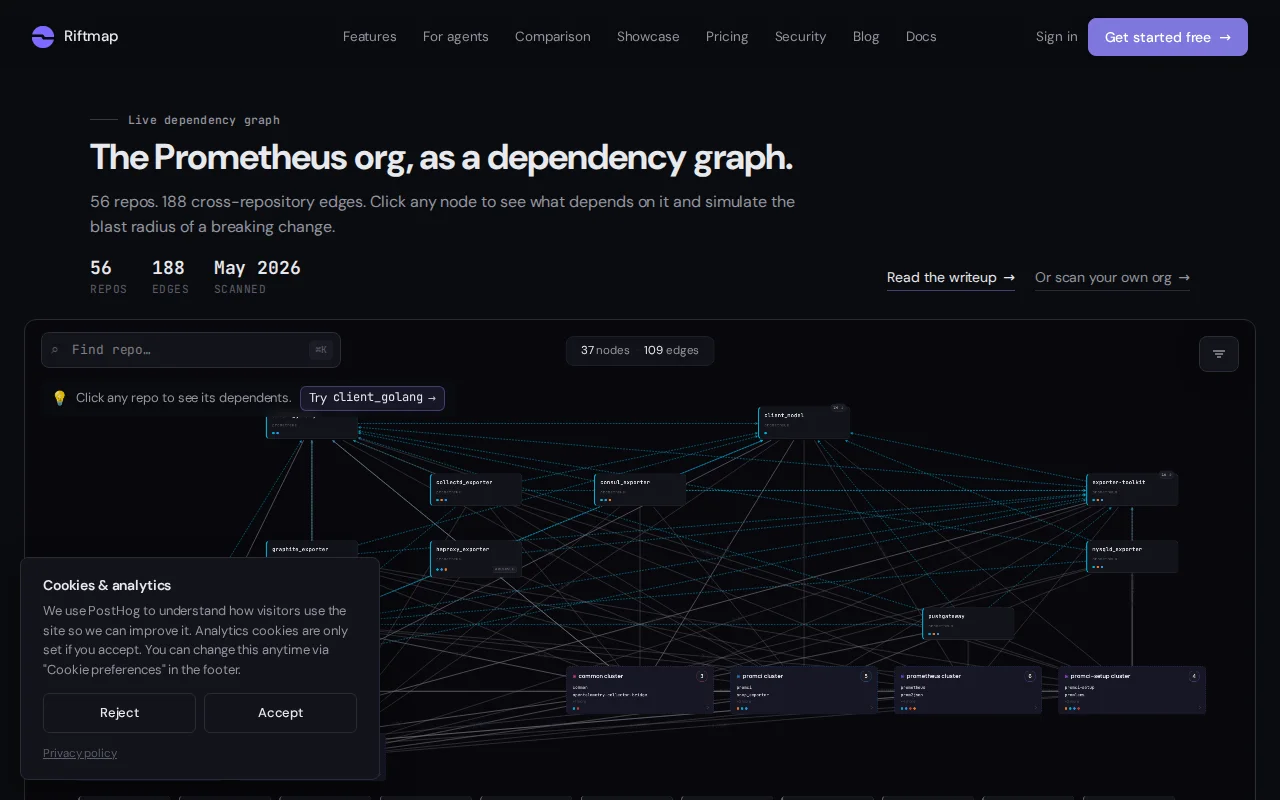Open Read the writeup link

[x=951, y=278]
